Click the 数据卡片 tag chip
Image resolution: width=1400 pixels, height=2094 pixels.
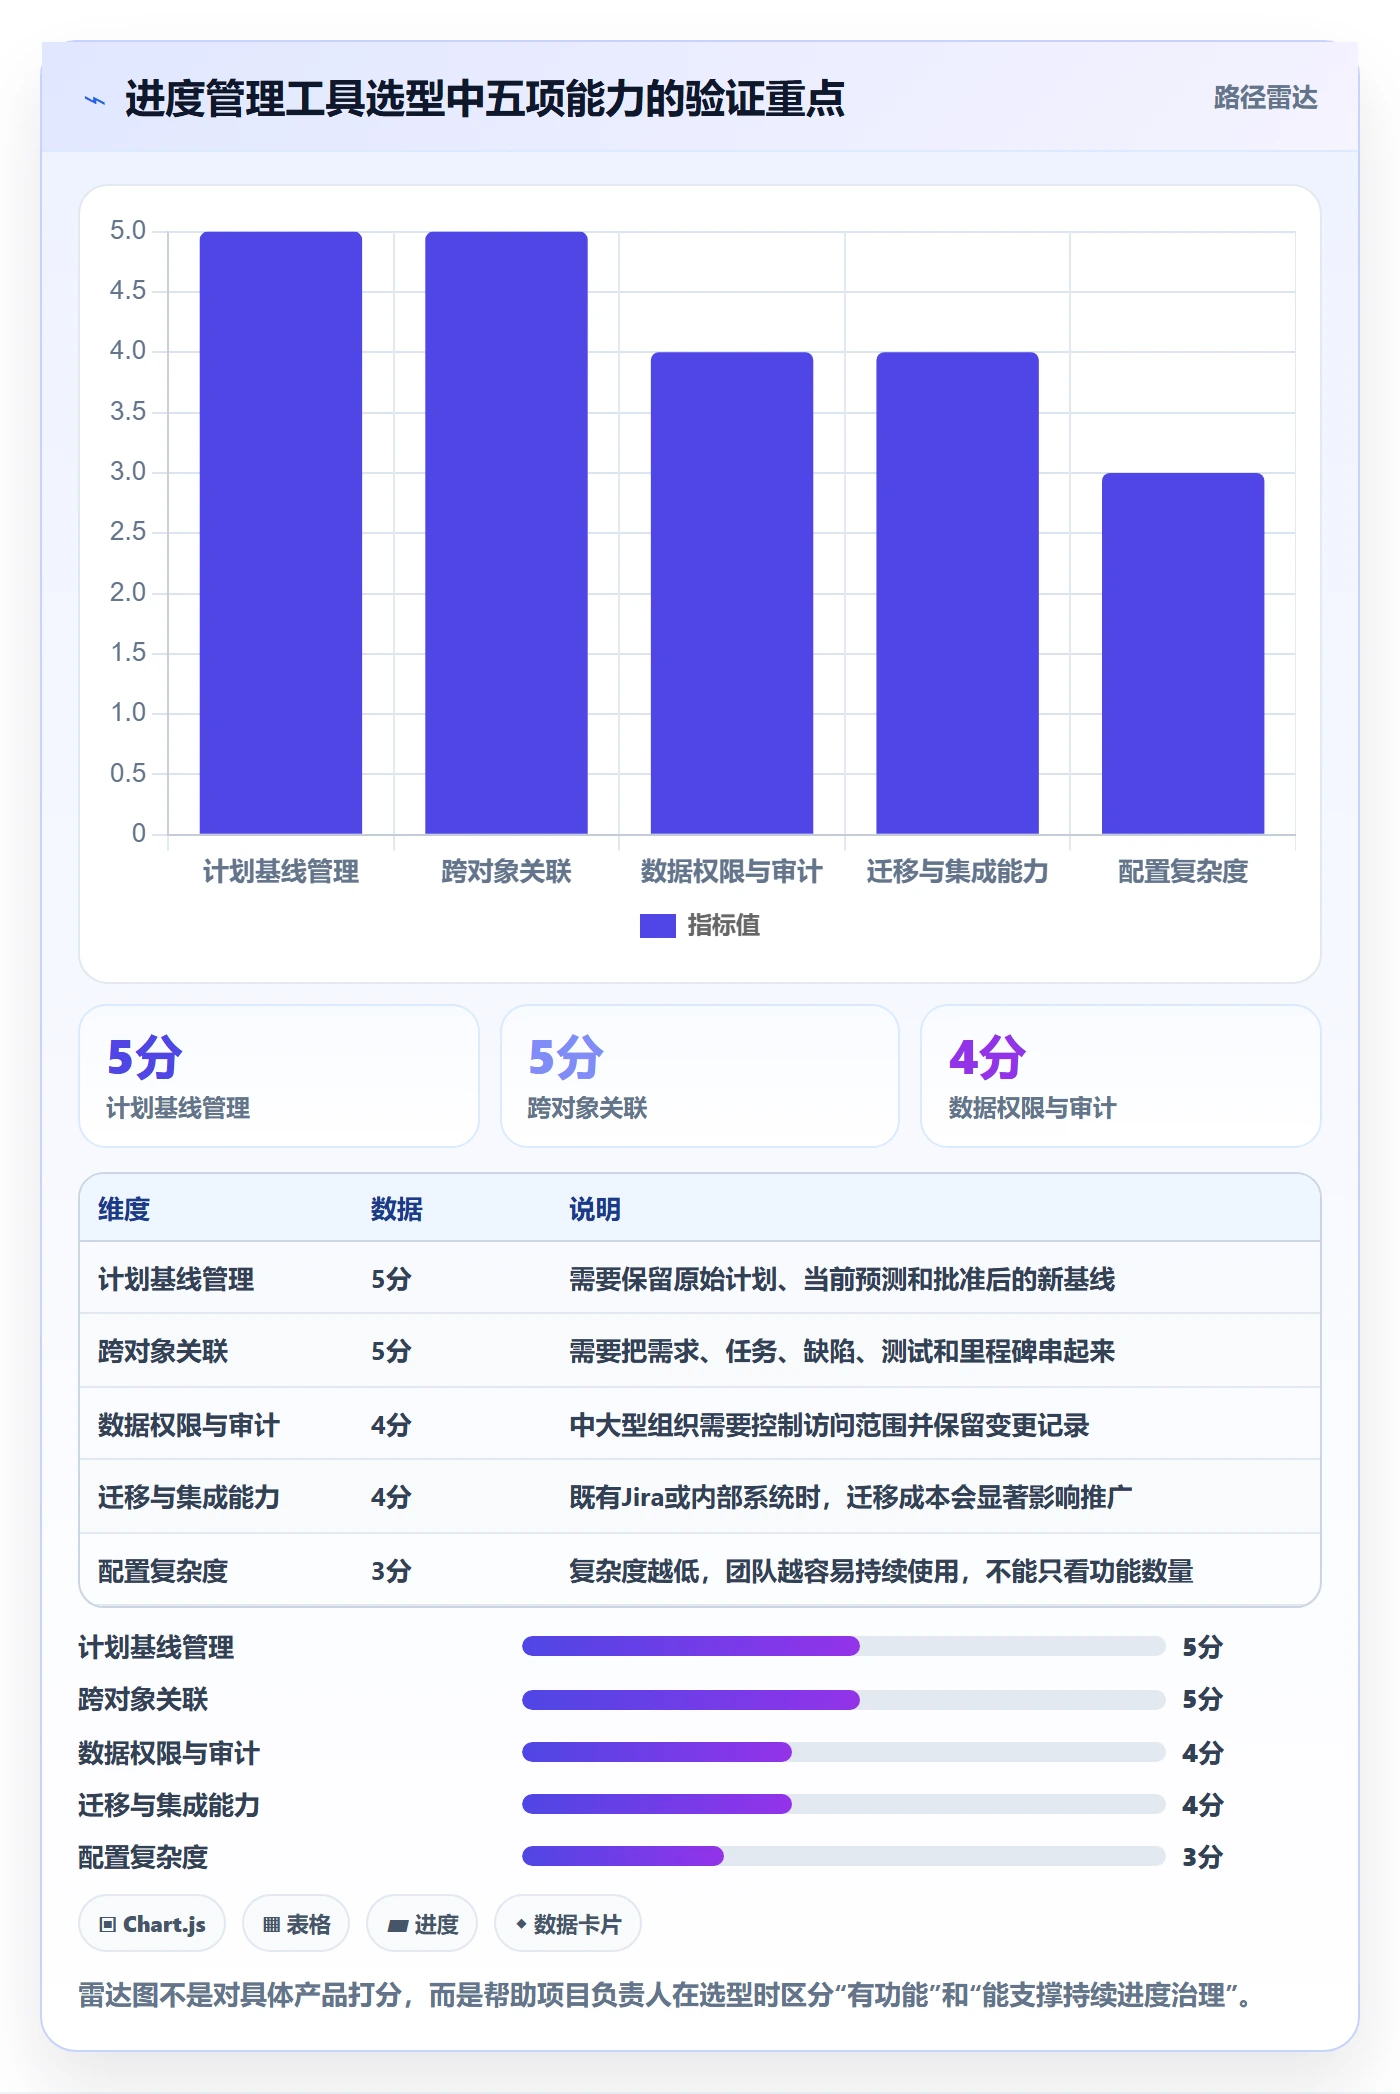pos(568,1924)
